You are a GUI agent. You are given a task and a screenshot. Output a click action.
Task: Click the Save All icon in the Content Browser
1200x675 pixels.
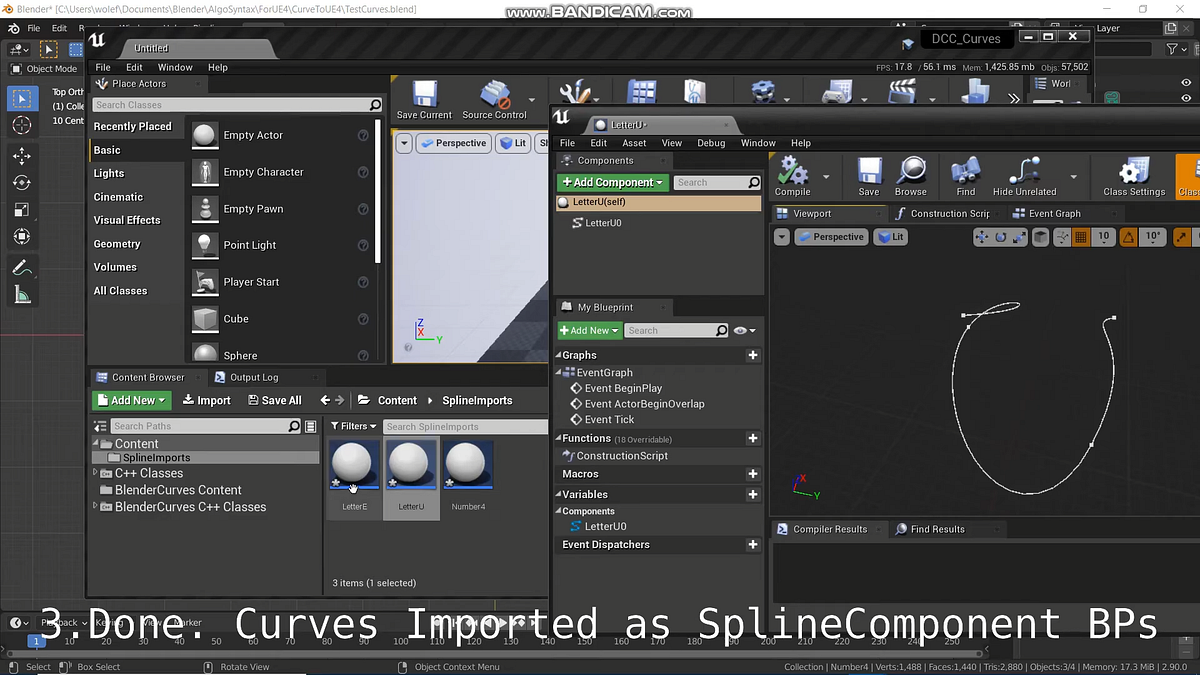(275, 399)
